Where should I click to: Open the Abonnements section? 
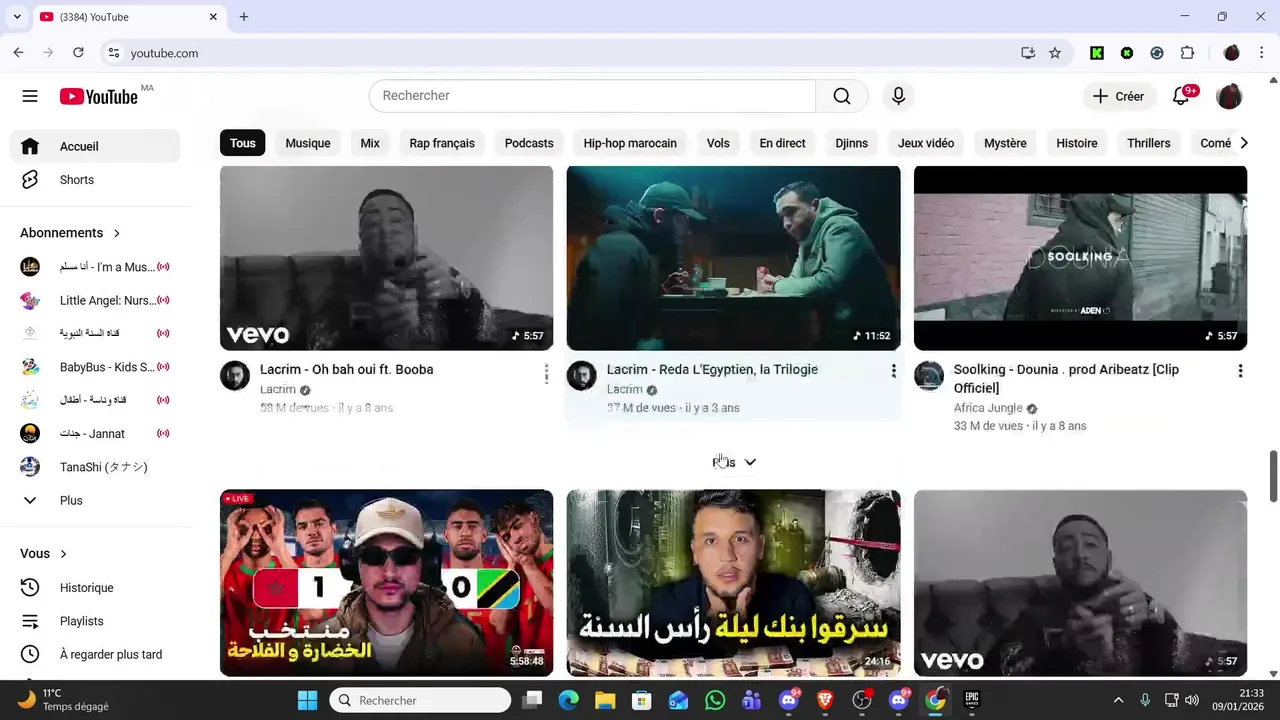pos(70,233)
